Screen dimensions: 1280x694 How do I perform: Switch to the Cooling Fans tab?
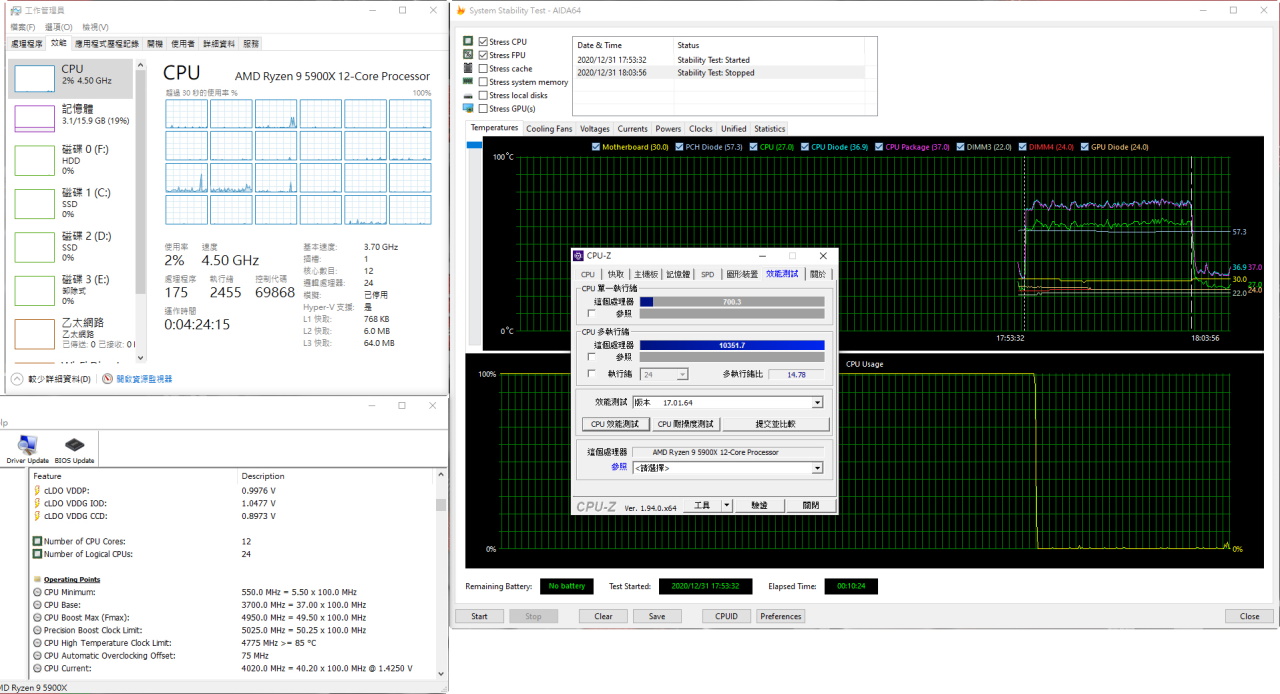(x=549, y=129)
